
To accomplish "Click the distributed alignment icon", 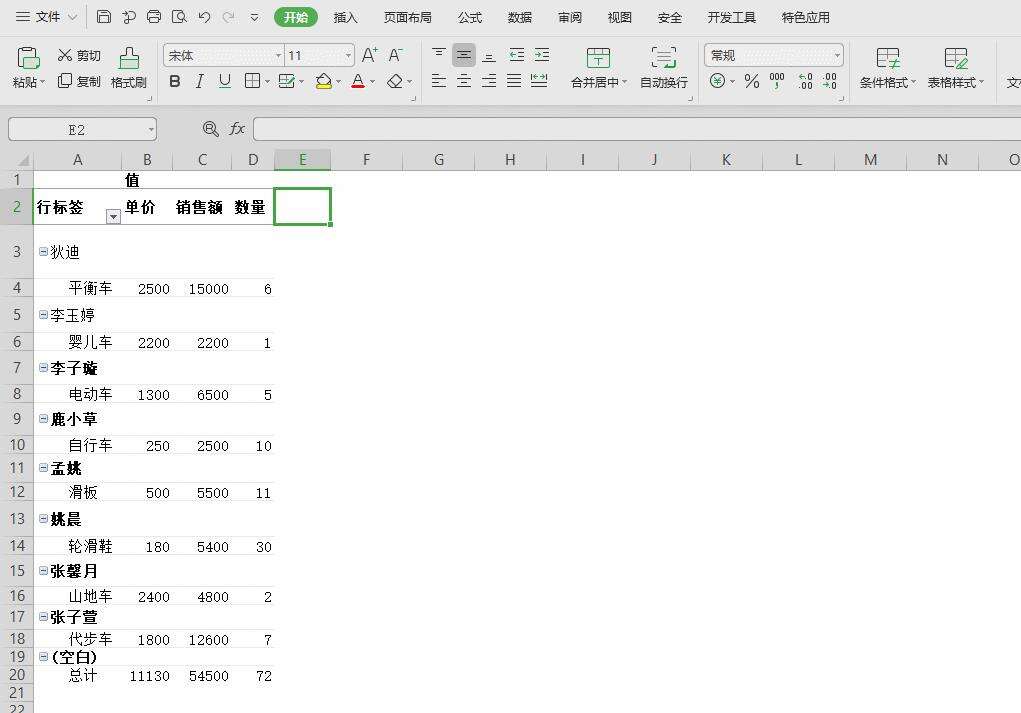I will coord(538,81).
